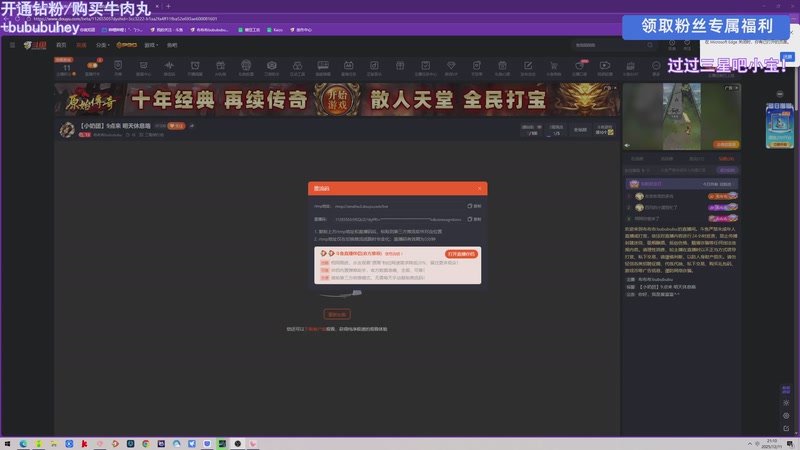This screenshot has height=450, width=800.
Task: Click the pencil edit post icon
Action: click(528, 65)
